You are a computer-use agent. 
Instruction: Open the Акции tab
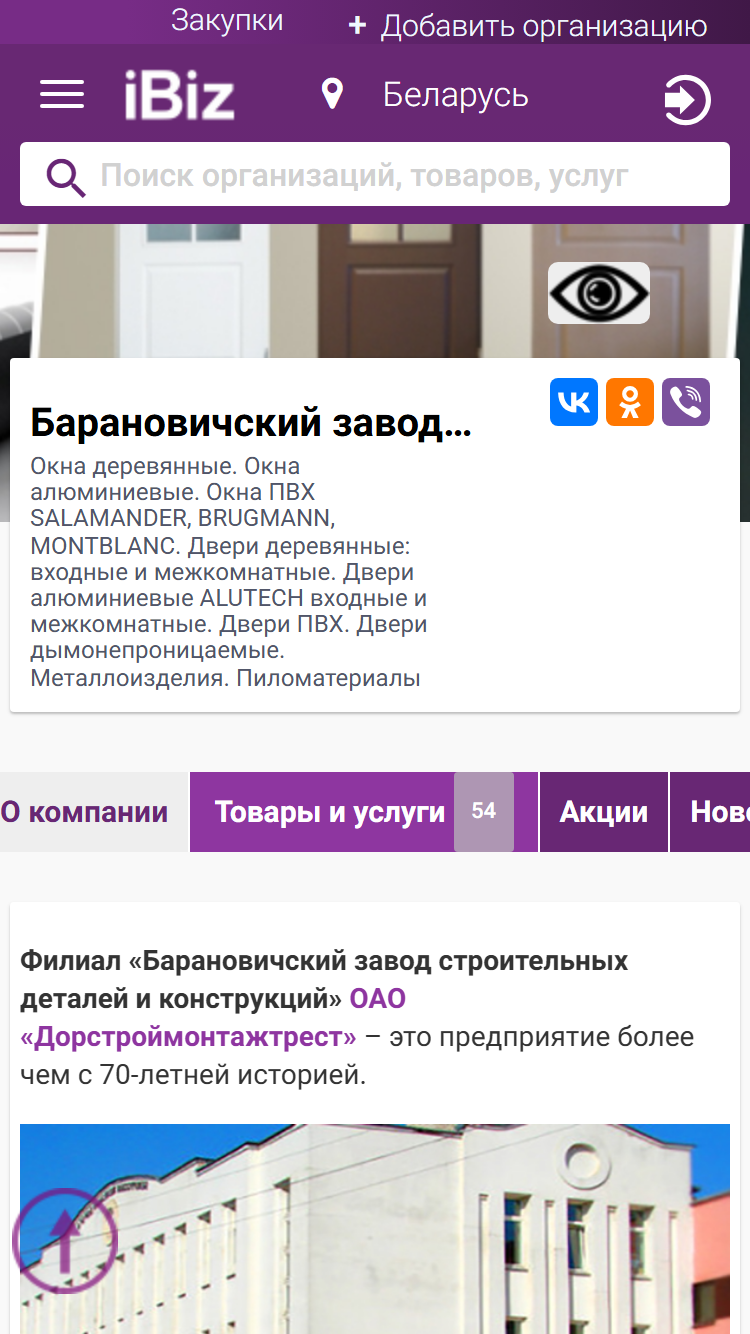tap(604, 812)
